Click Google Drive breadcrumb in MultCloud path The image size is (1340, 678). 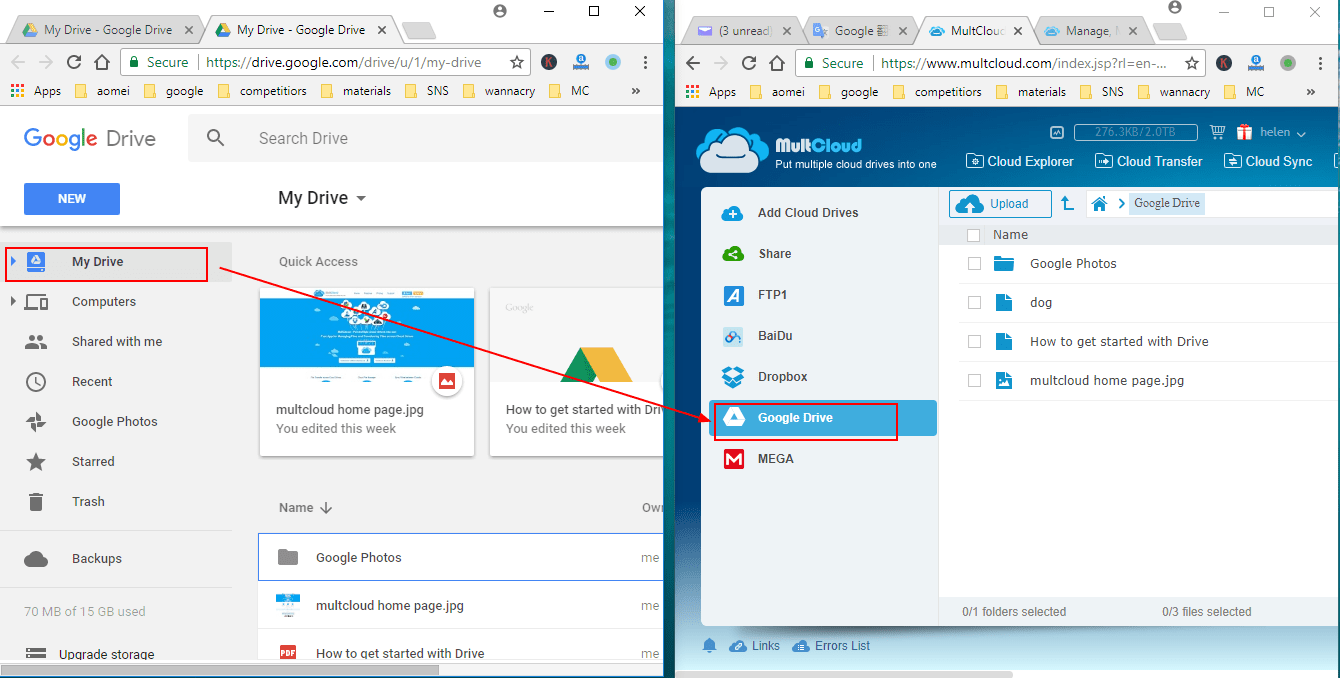tap(1166, 203)
